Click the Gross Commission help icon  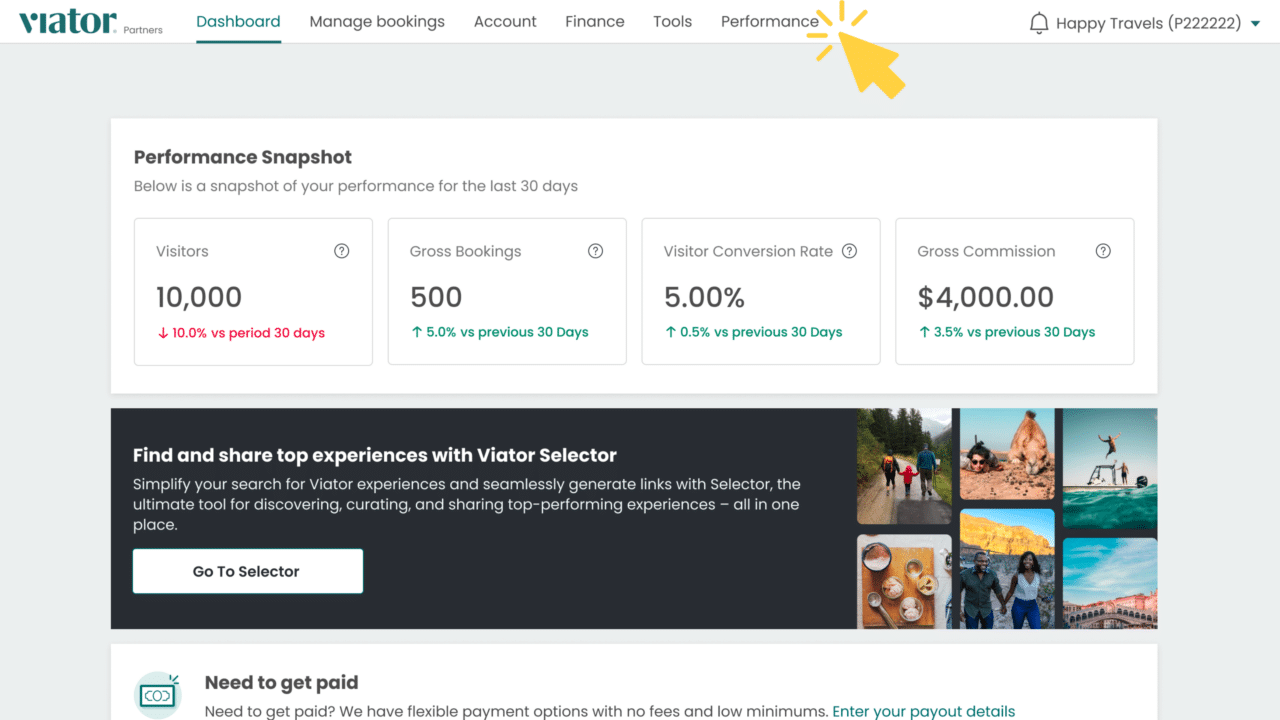tap(1103, 251)
